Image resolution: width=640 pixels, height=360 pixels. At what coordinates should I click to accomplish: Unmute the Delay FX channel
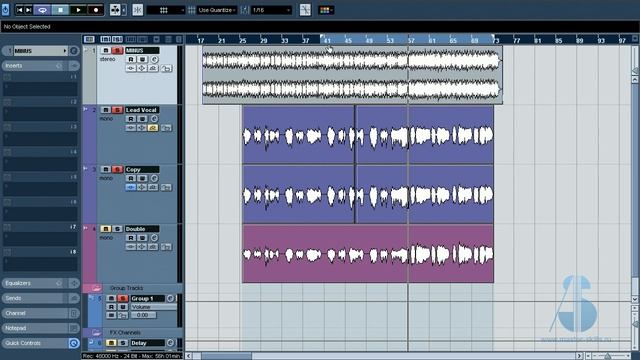[x=111, y=343]
